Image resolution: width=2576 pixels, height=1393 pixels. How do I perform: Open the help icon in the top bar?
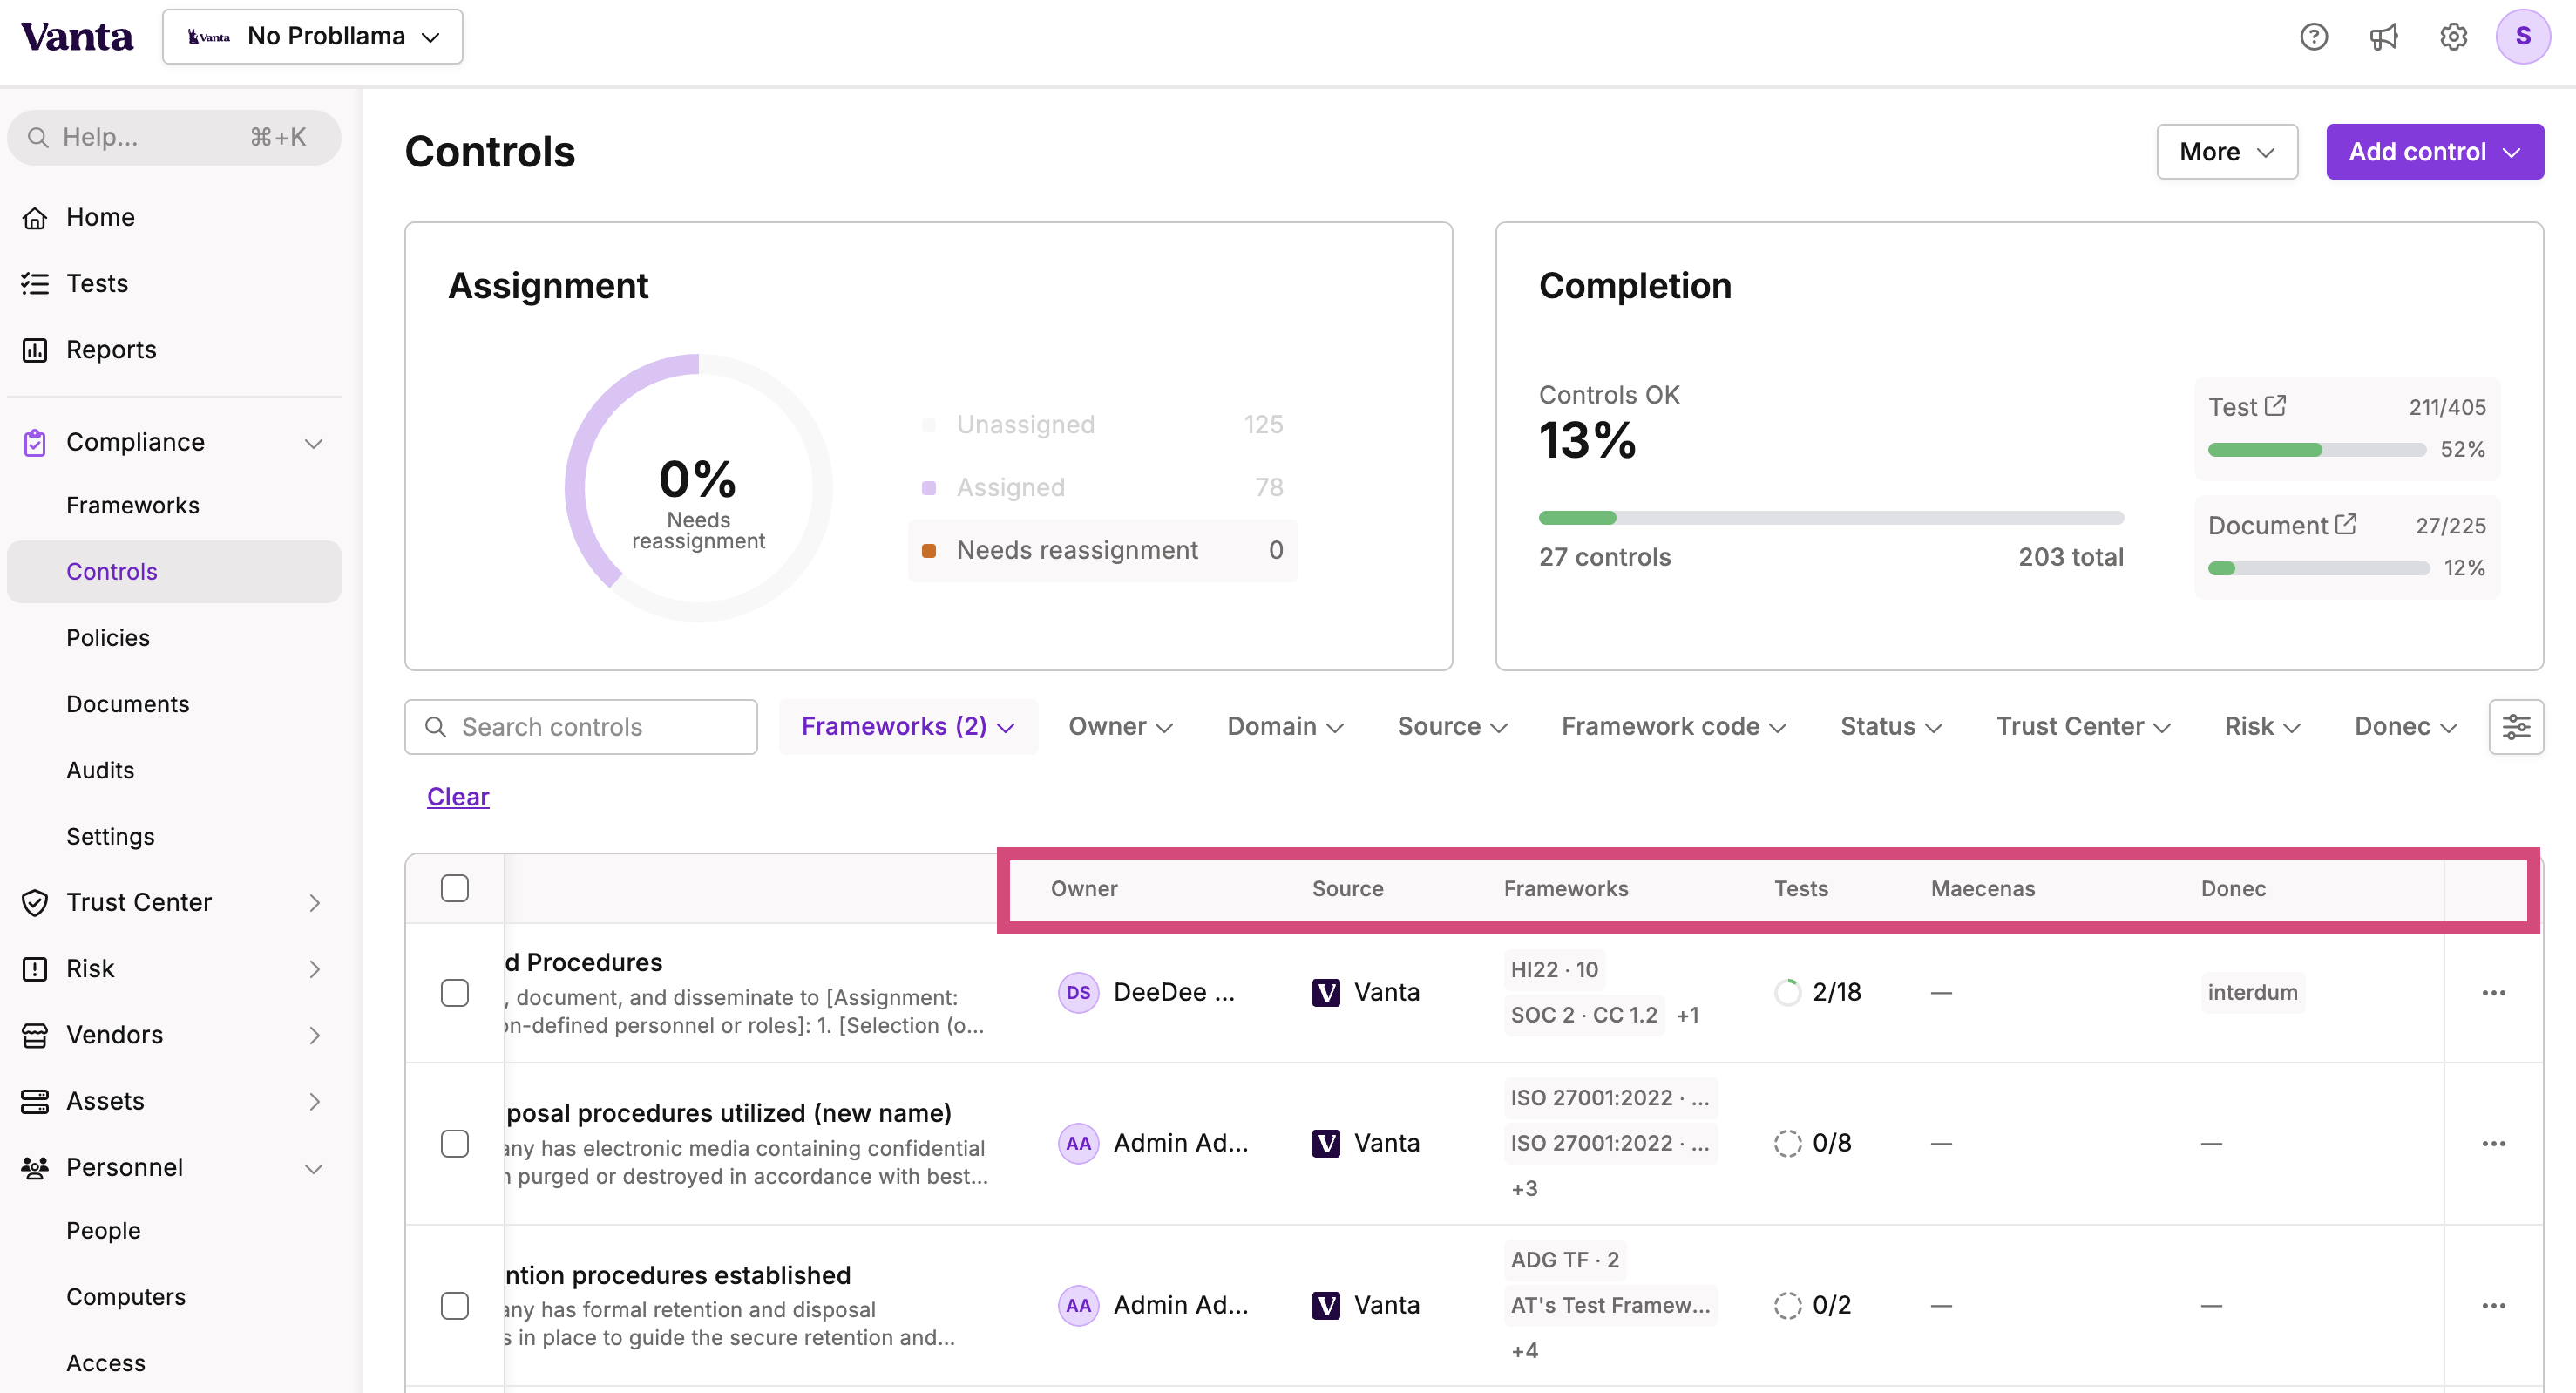pos(2314,36)
